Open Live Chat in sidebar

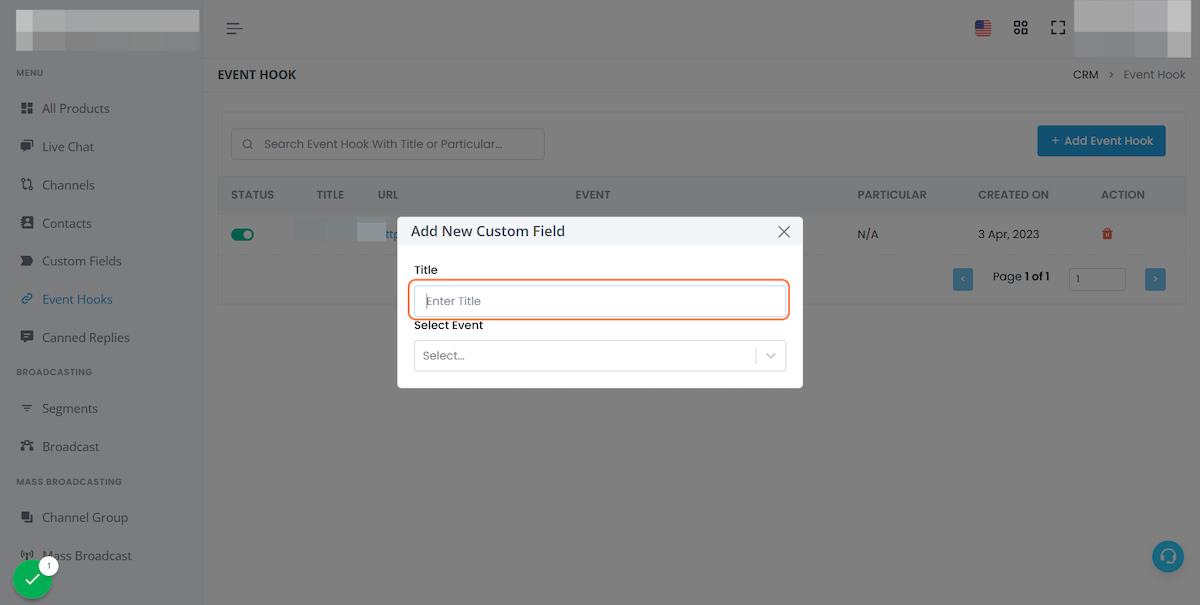point(68,147)
